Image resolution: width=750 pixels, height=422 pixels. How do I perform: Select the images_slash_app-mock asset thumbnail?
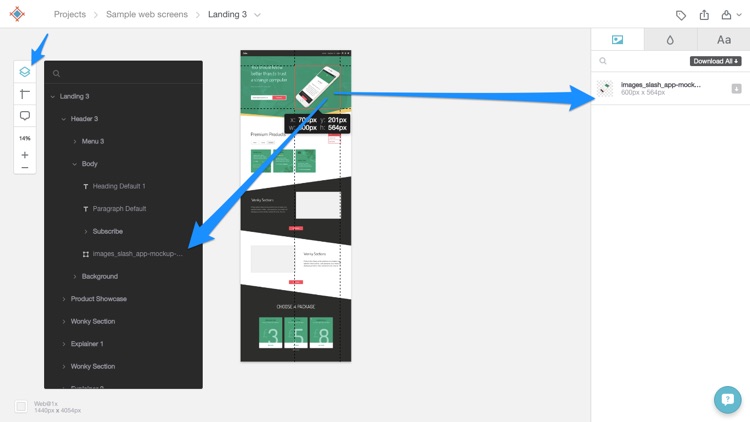[605, 89]
